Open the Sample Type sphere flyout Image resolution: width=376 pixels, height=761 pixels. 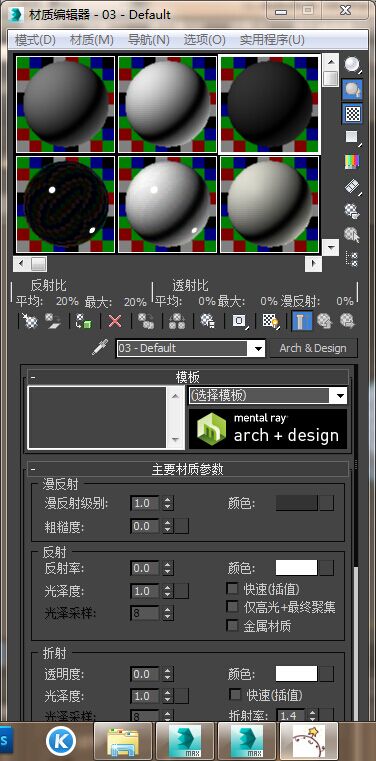[352, 65]
